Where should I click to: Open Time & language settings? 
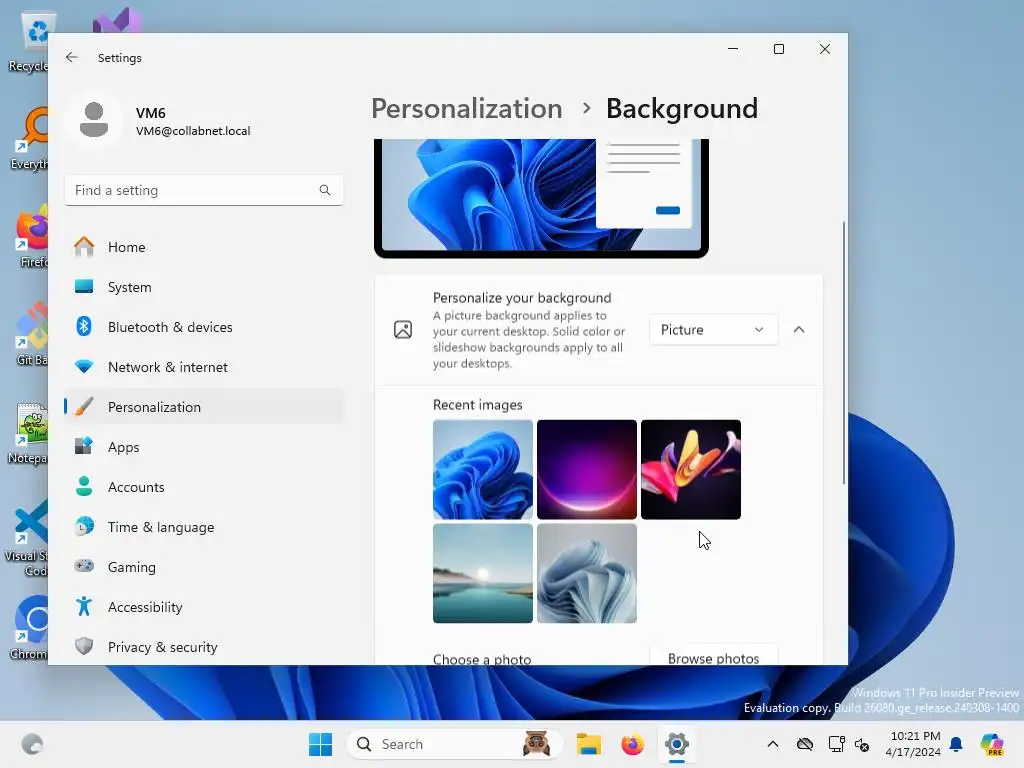click(204, 527)
